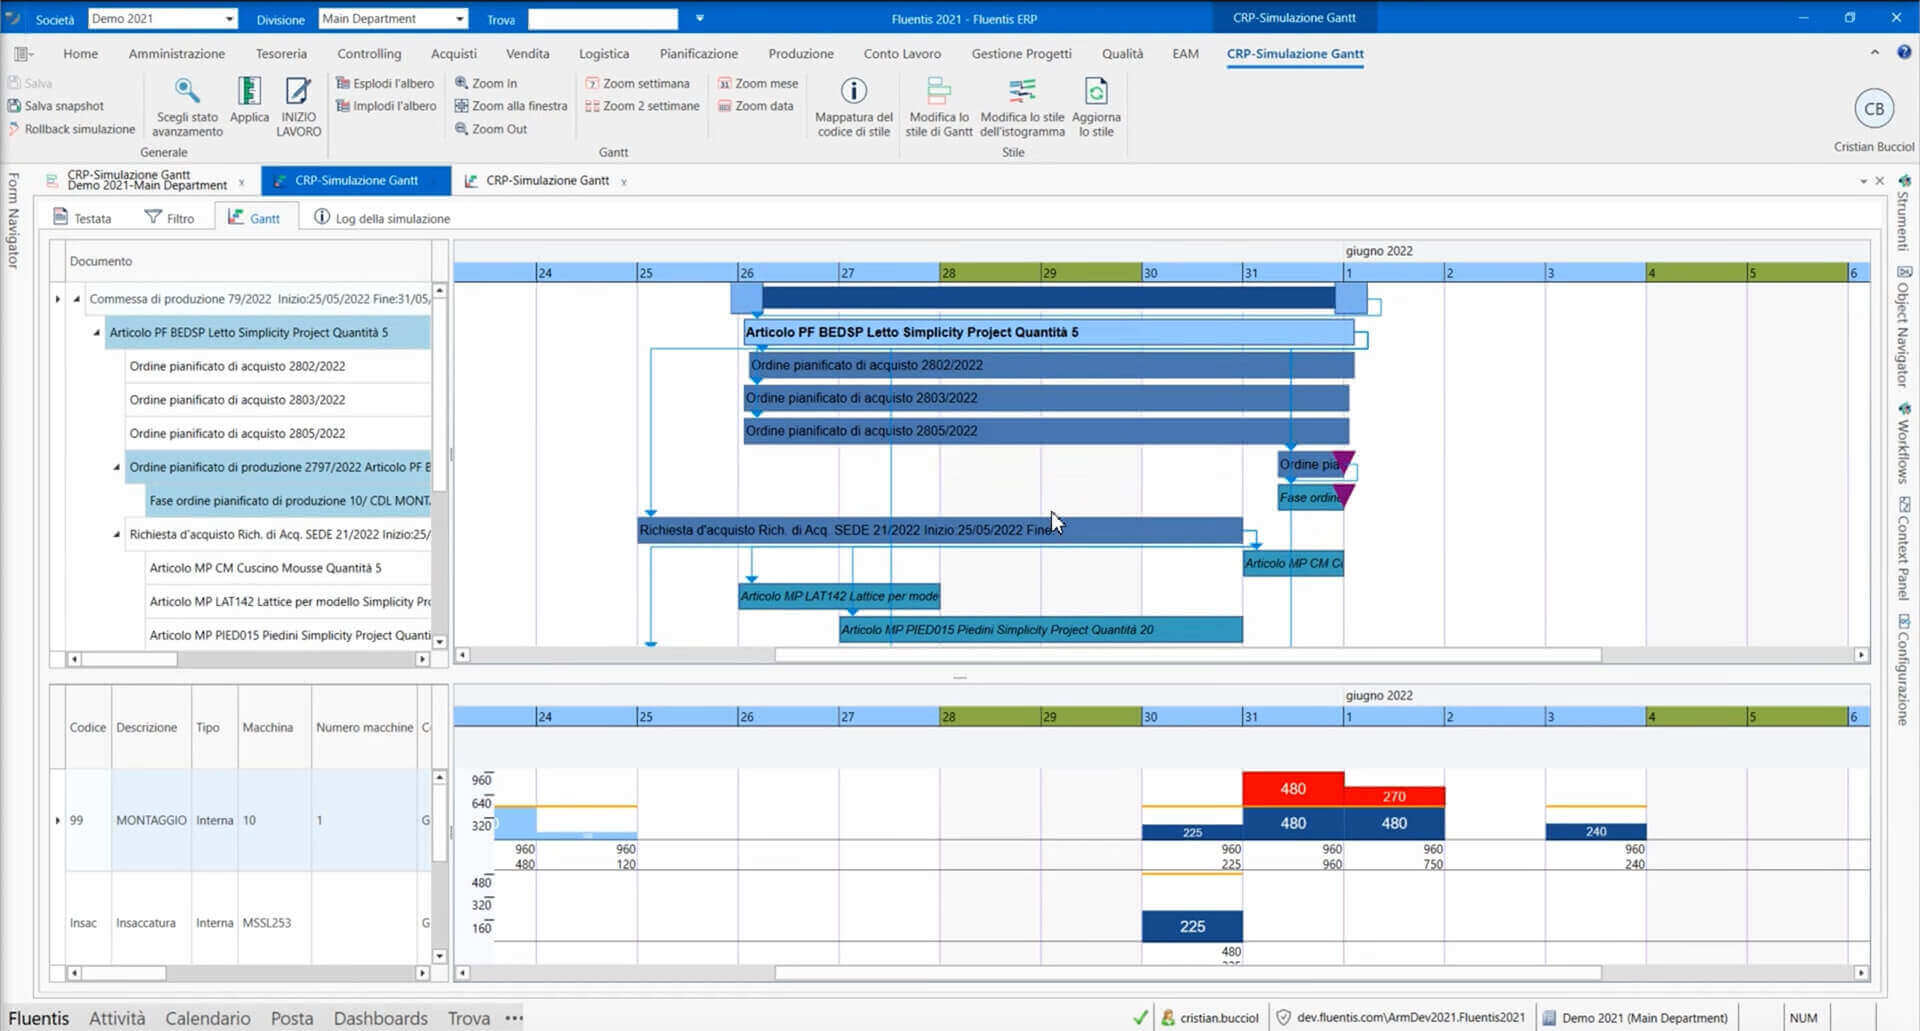This screenshot has width=1920, height=1031.
Task: Open Modifica lo stile di Gantt
Action: point(938,107)
